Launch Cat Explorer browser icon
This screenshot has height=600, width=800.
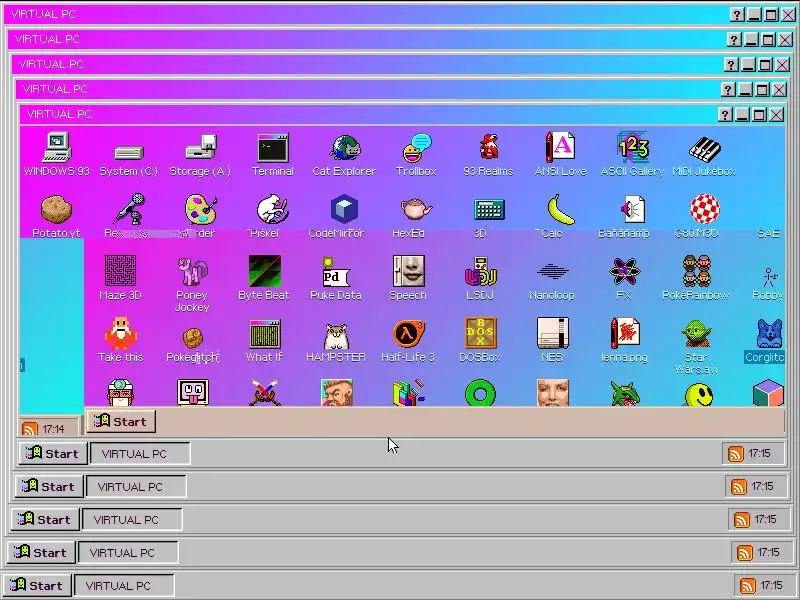345,147
